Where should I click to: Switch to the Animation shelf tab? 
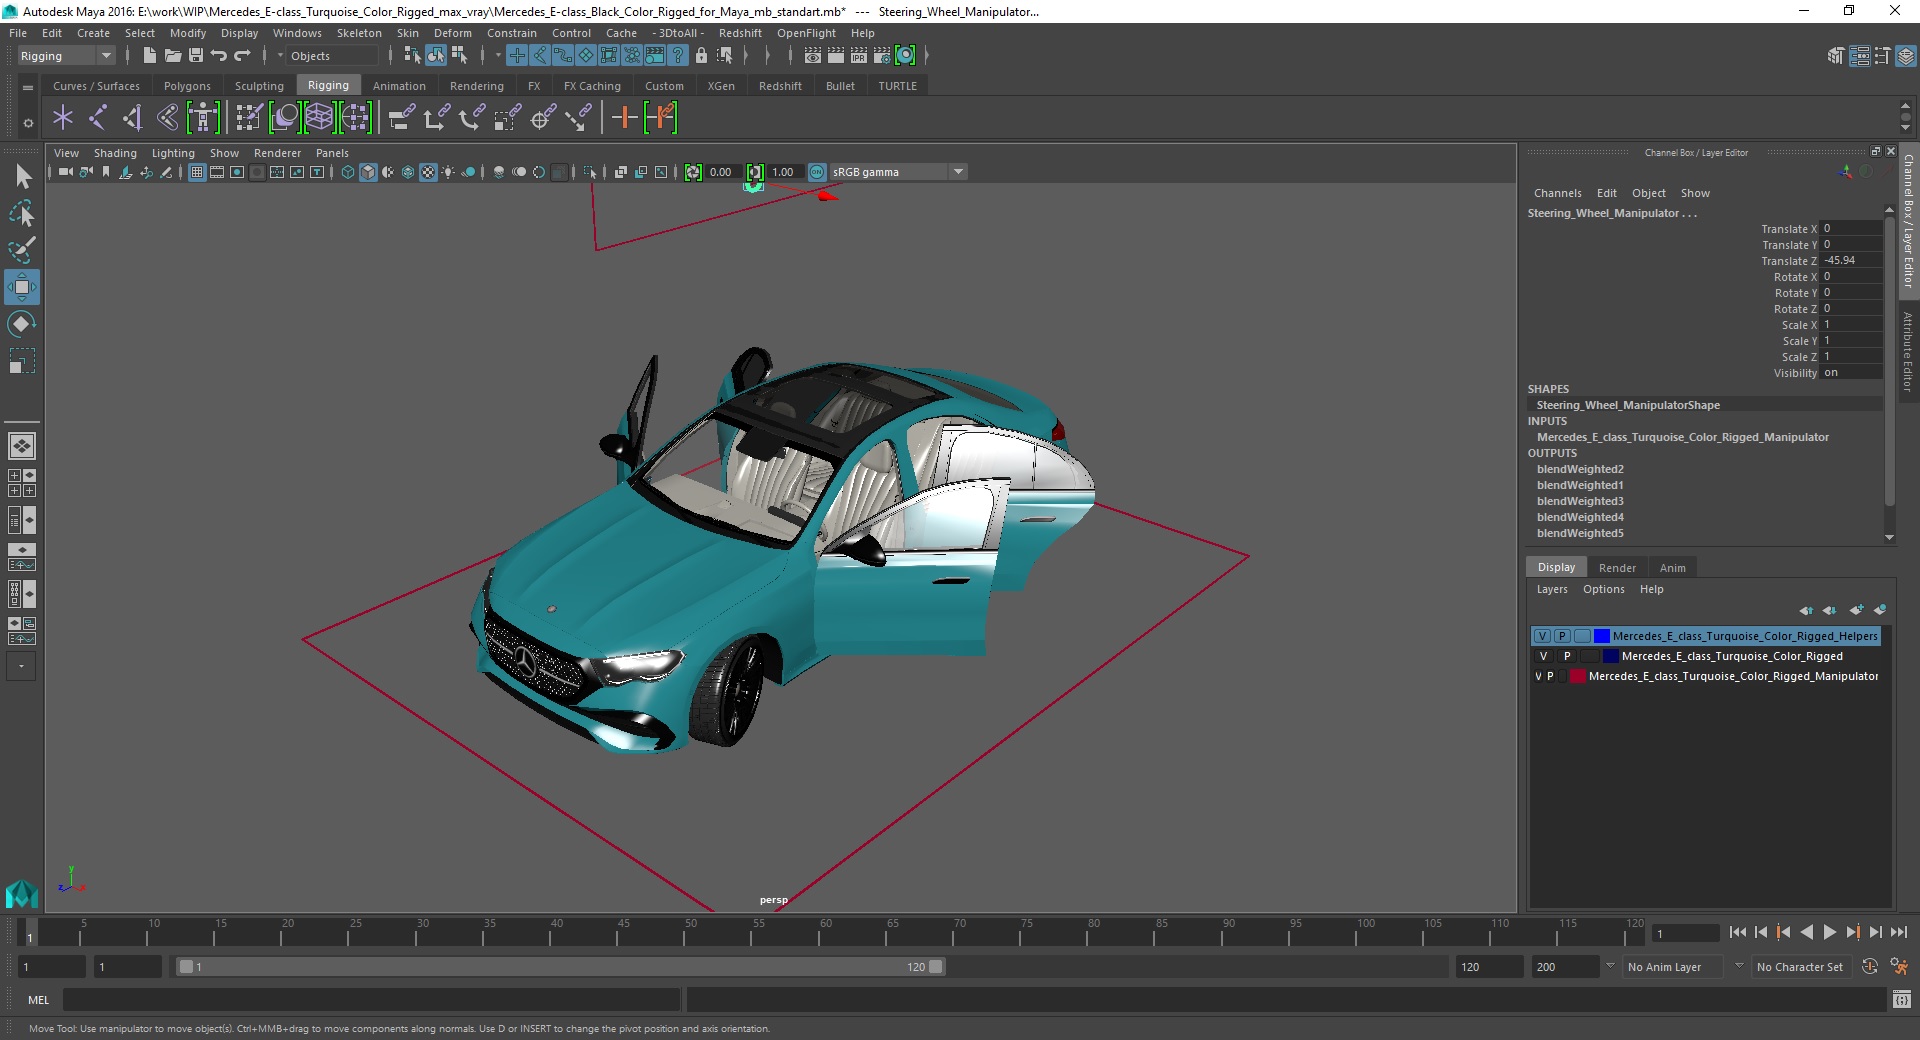point(399,86)
